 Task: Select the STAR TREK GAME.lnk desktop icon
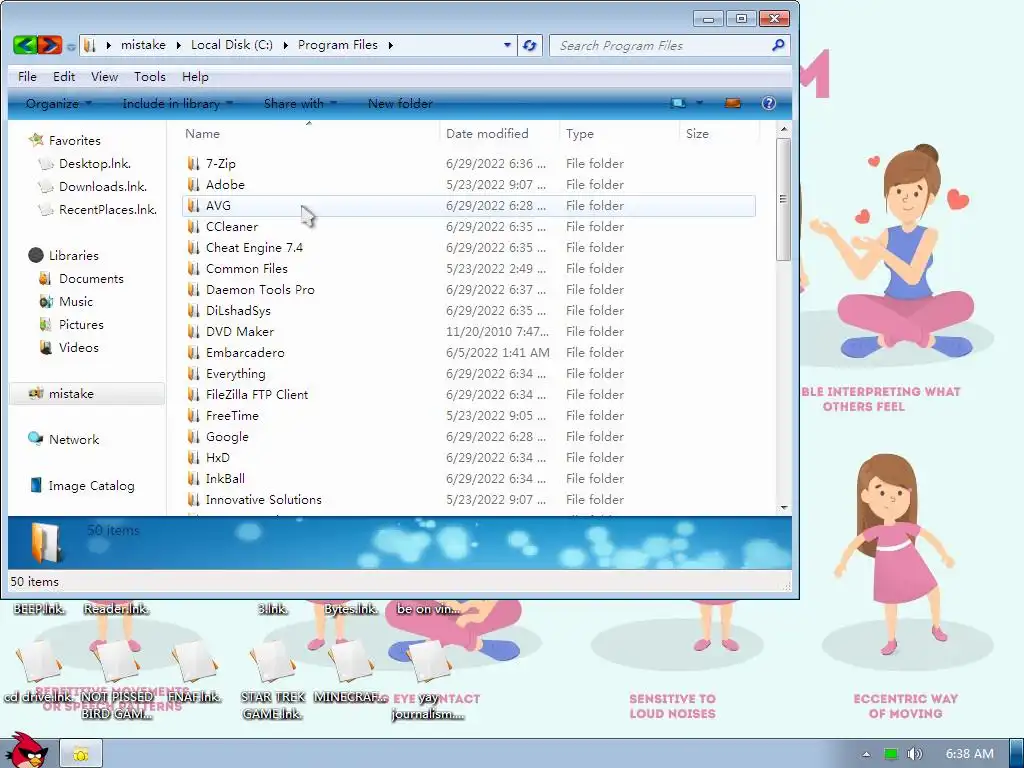[x=272, y=680]
